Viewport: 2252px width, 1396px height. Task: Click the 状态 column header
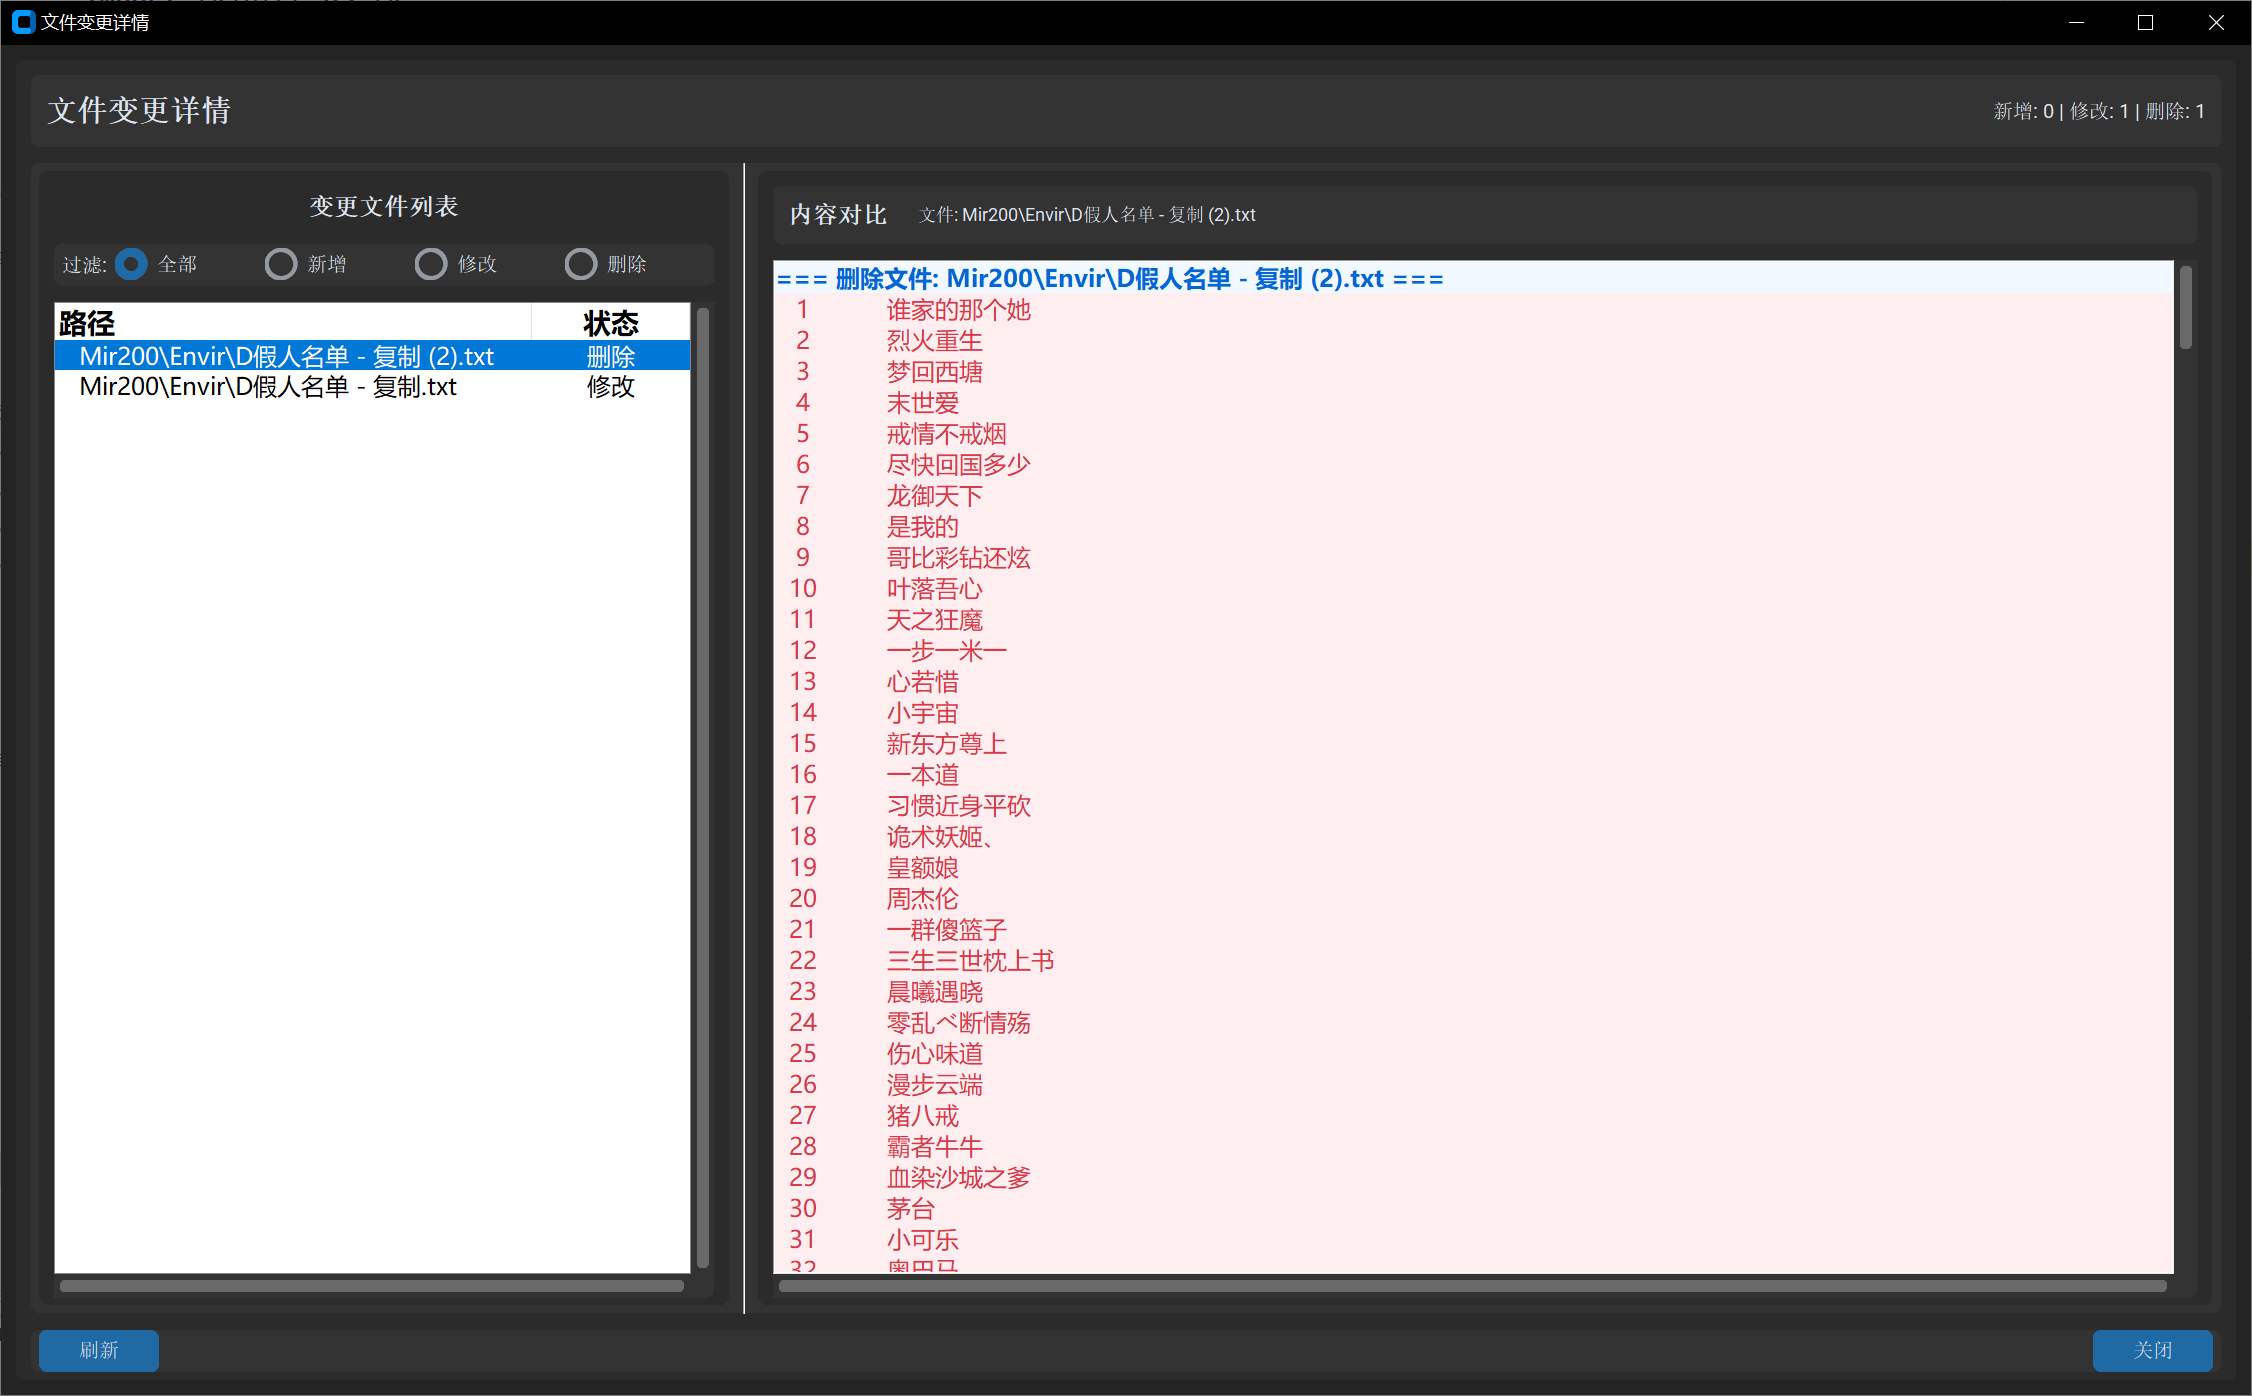[x=610, y=323]
